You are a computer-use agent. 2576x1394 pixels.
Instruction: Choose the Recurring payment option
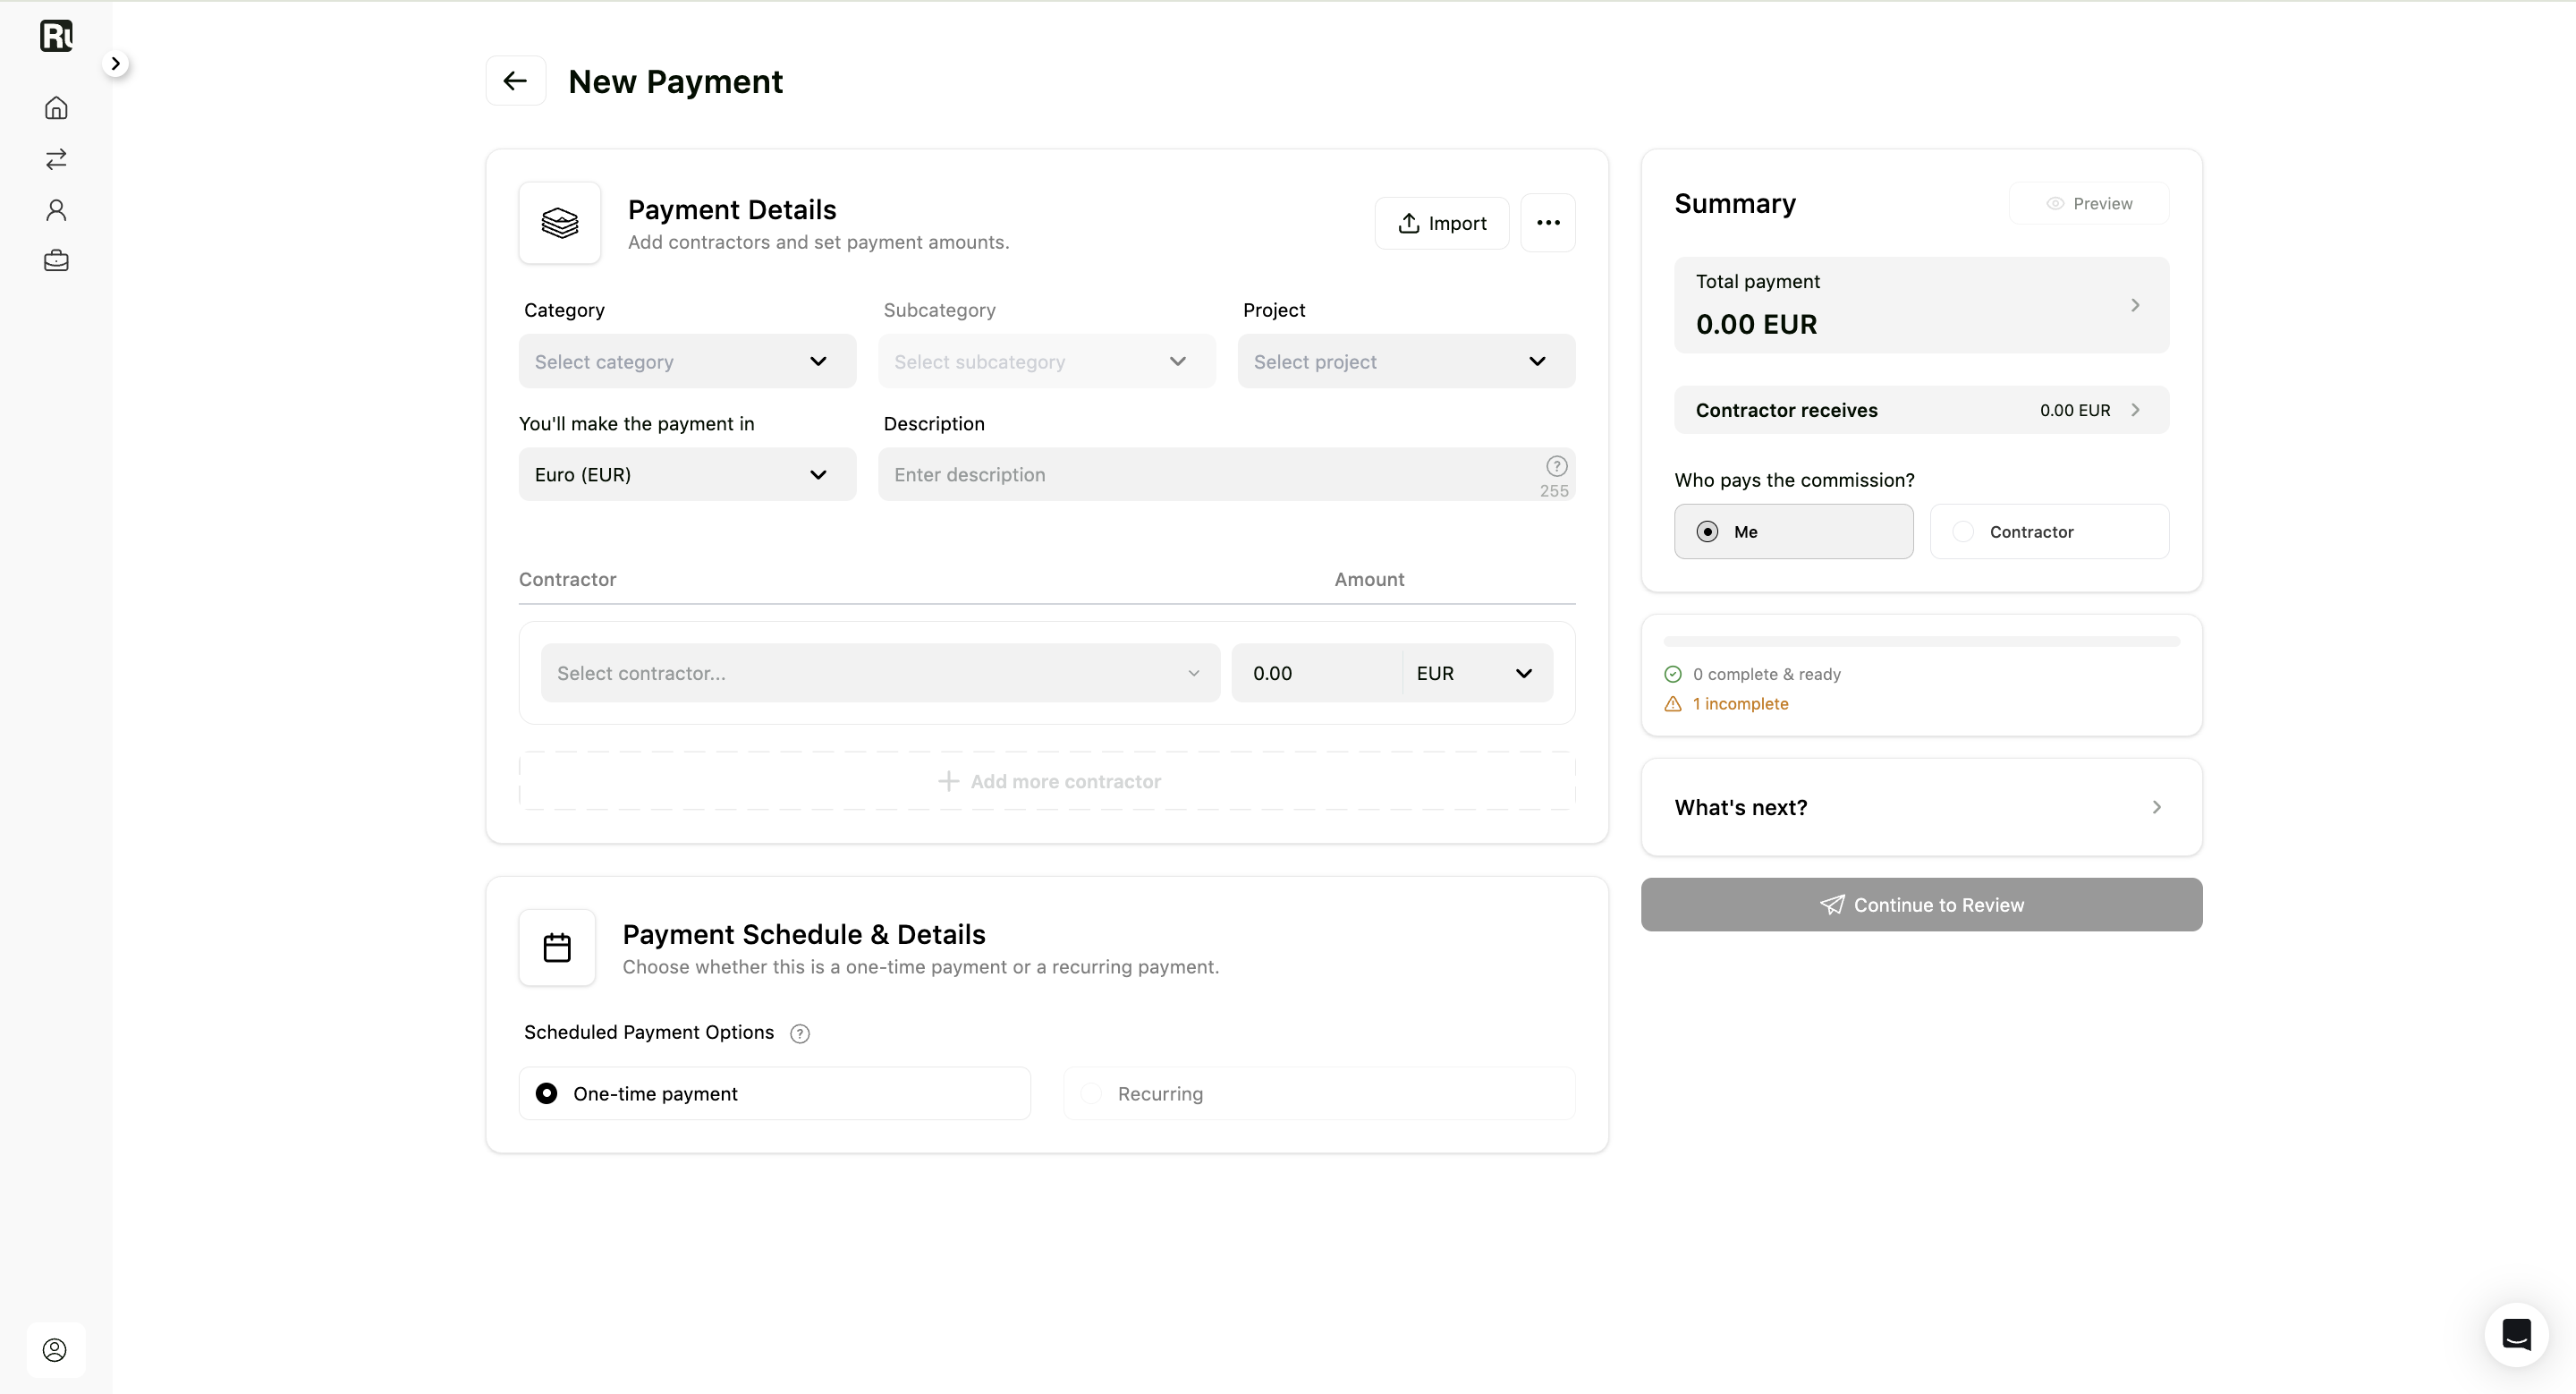pyautogui.click(x=1319, y=1094)
